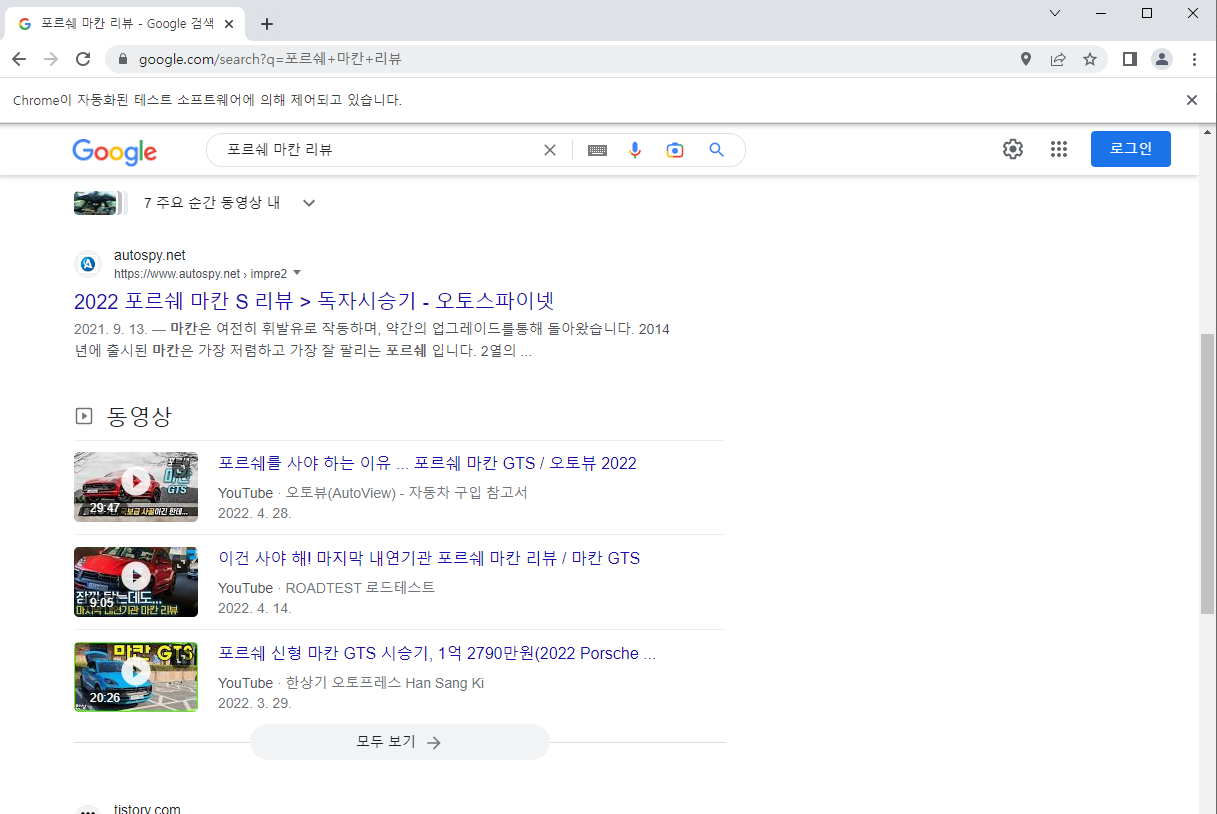The image size is (1217, 814).
Task: Select the 포르쉐 마칸 리뷰 browser tab
Action: tap(125, 24)
